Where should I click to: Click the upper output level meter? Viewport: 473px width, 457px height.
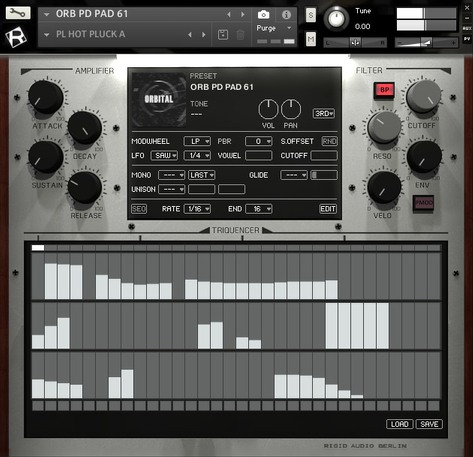(426, 14)
